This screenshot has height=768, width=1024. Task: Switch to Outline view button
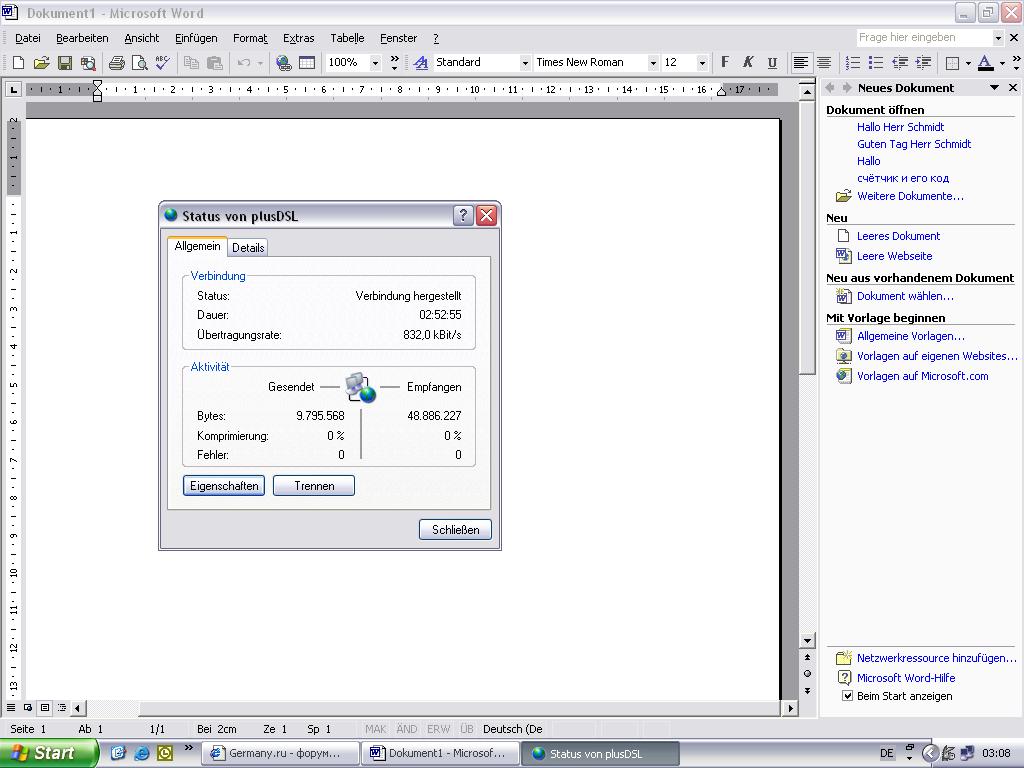[62, 707]
